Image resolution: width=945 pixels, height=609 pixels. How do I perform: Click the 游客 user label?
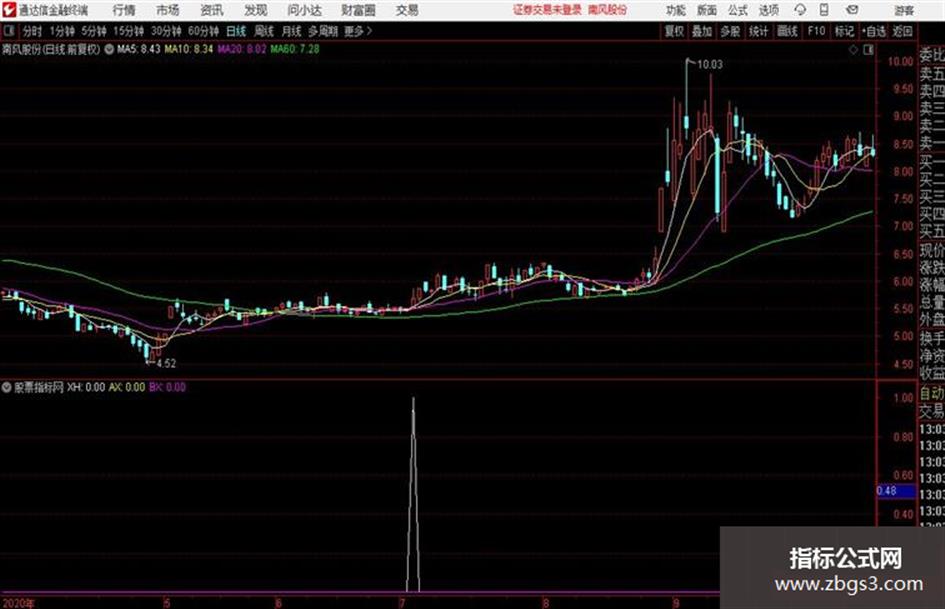click(x=903, y=10)
